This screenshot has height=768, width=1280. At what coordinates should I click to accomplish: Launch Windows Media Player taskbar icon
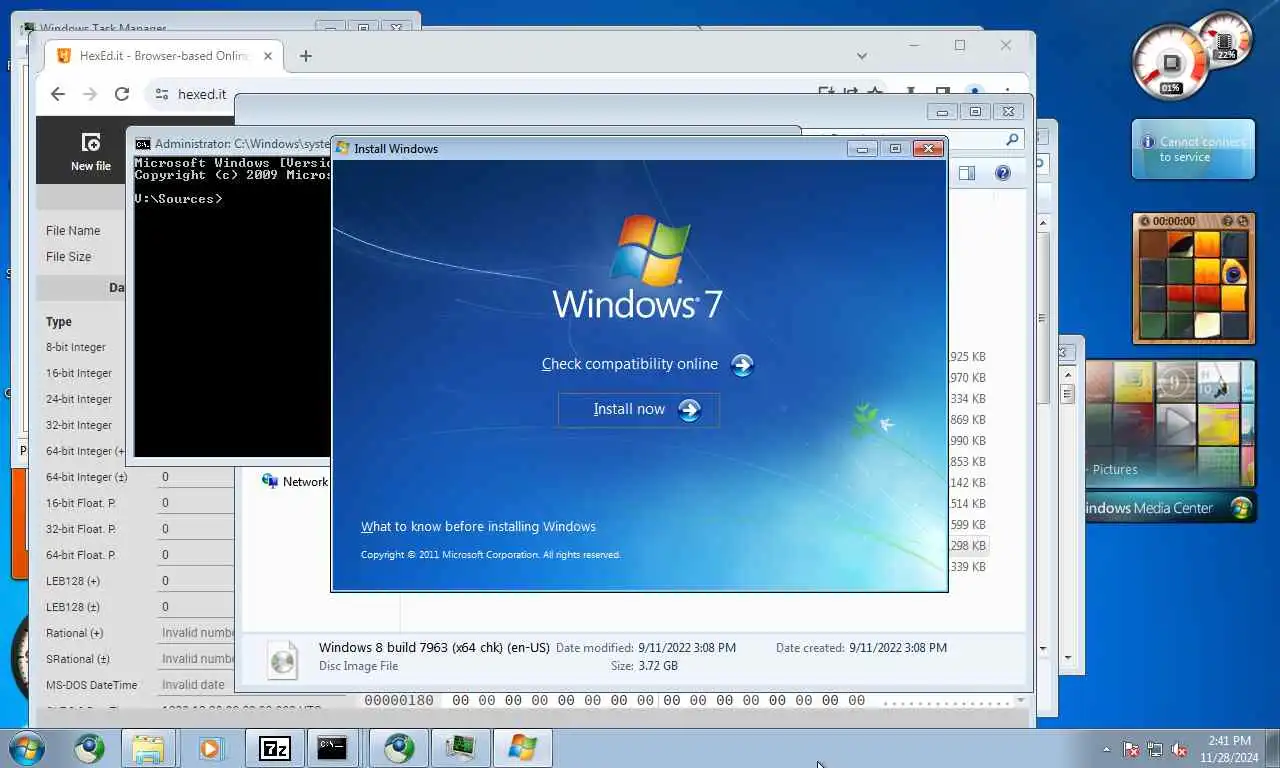pos(210,748)
